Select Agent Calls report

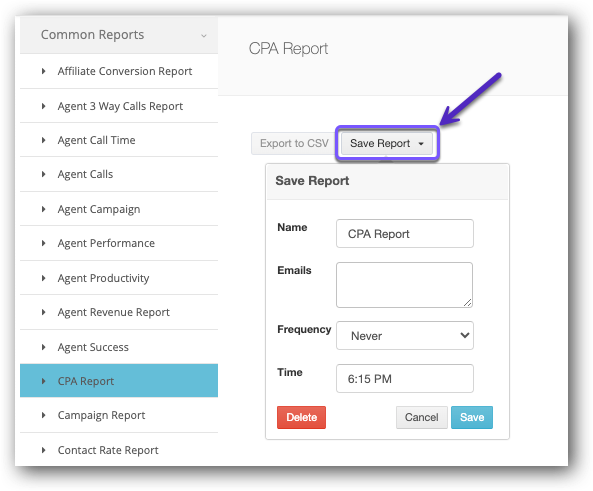(x=85, y=174)
